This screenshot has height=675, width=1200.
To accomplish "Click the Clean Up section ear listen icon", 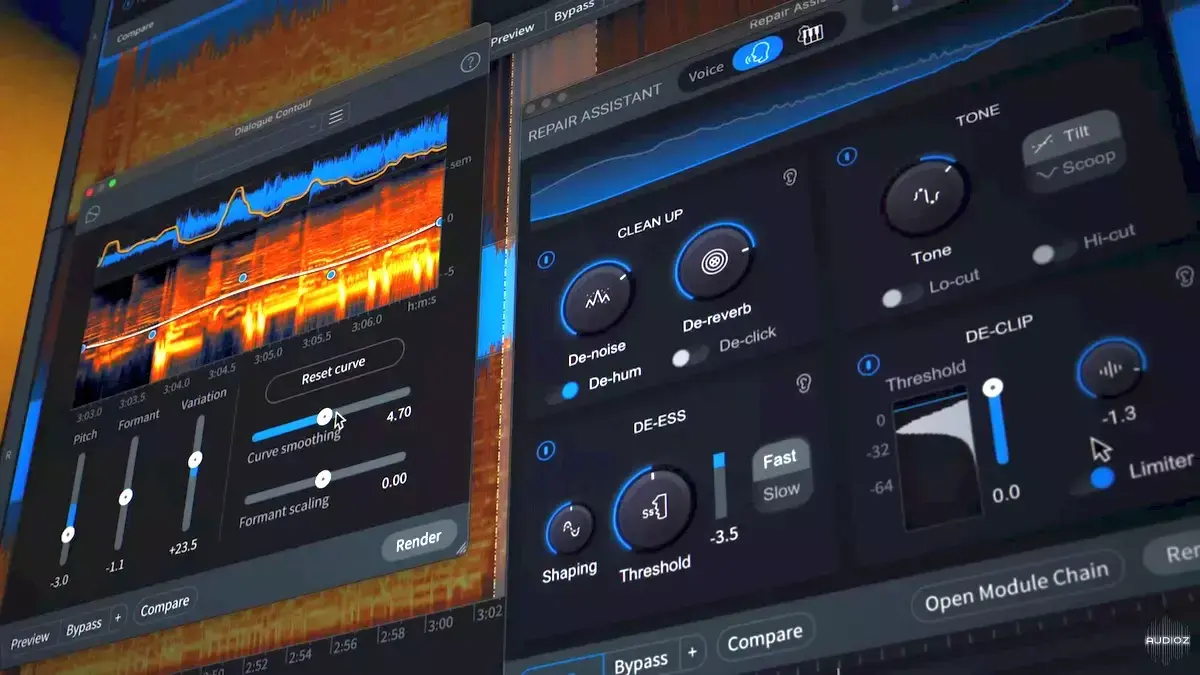I will pyautogui.click(x=789, y=178).
